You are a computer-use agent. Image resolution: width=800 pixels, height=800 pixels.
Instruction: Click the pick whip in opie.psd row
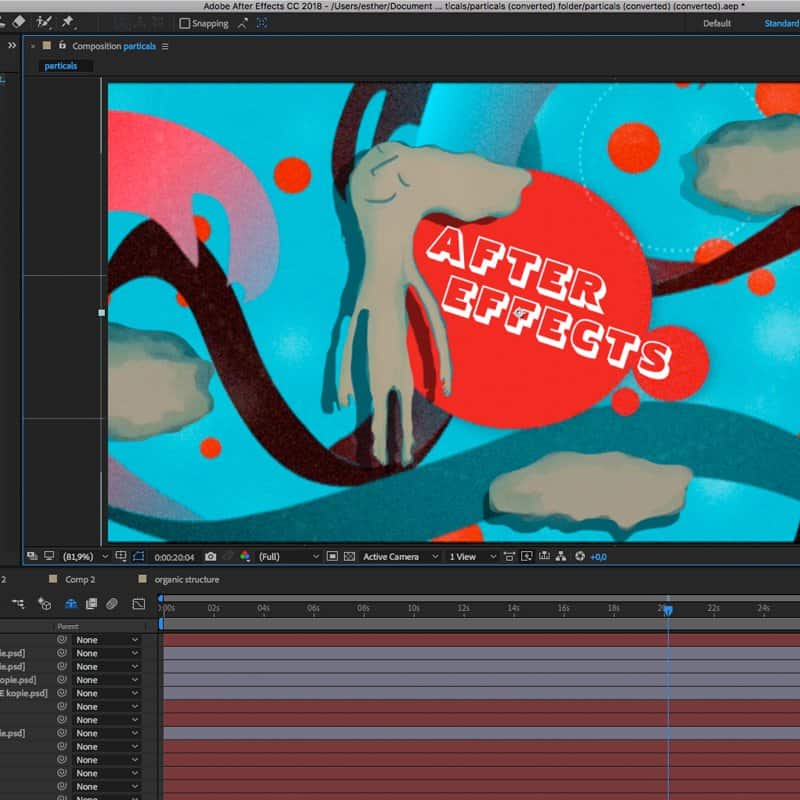pos(62,680)
